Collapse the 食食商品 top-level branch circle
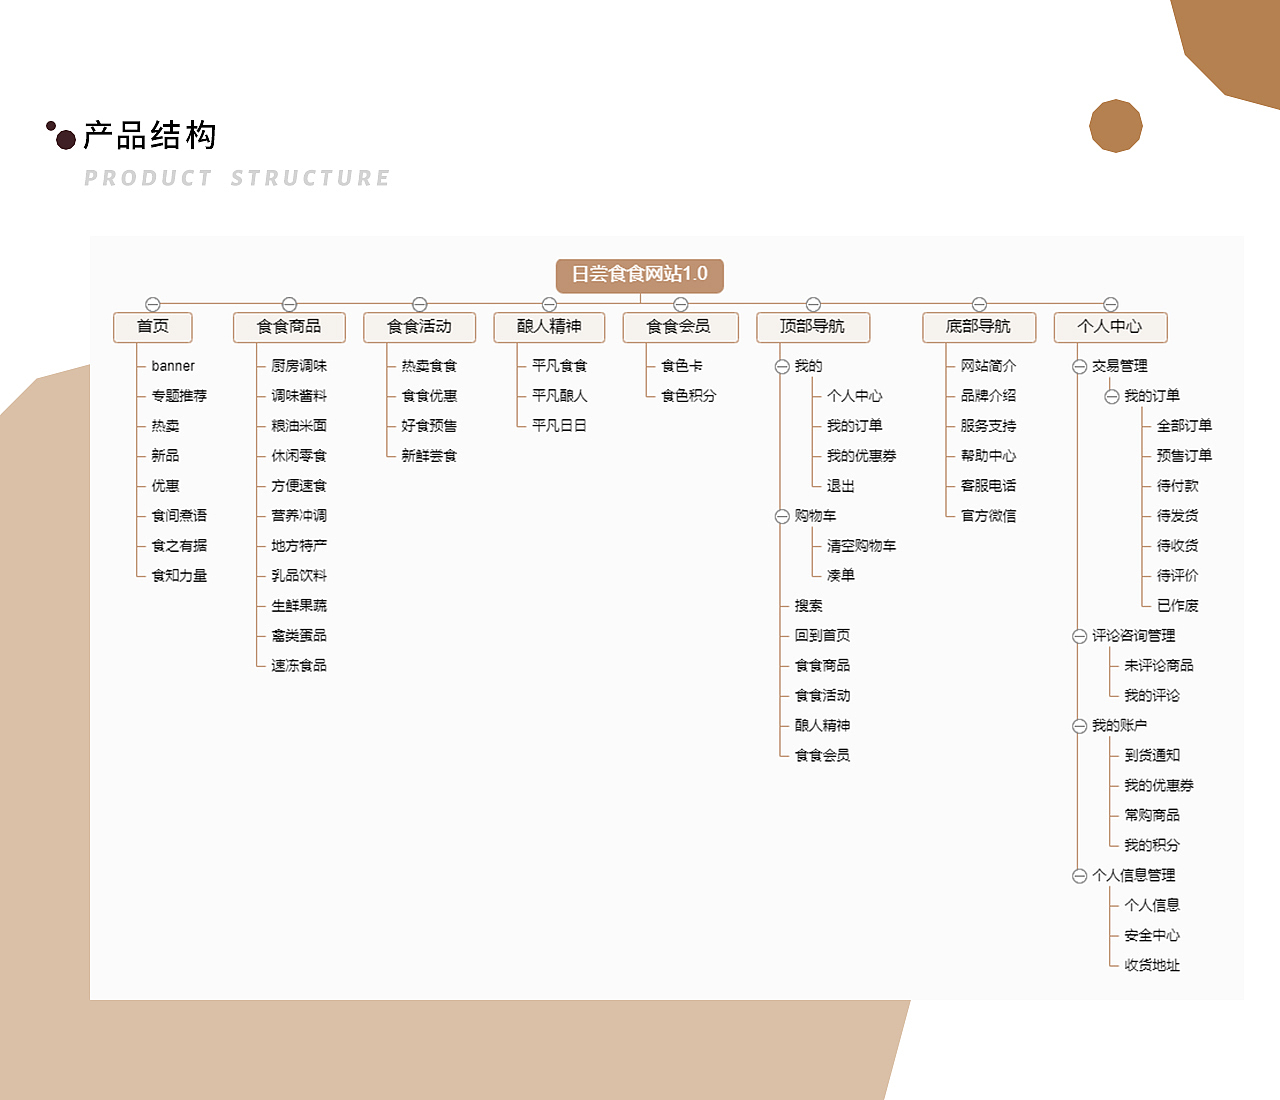Screen dimensions: 1280x1100 289,304
